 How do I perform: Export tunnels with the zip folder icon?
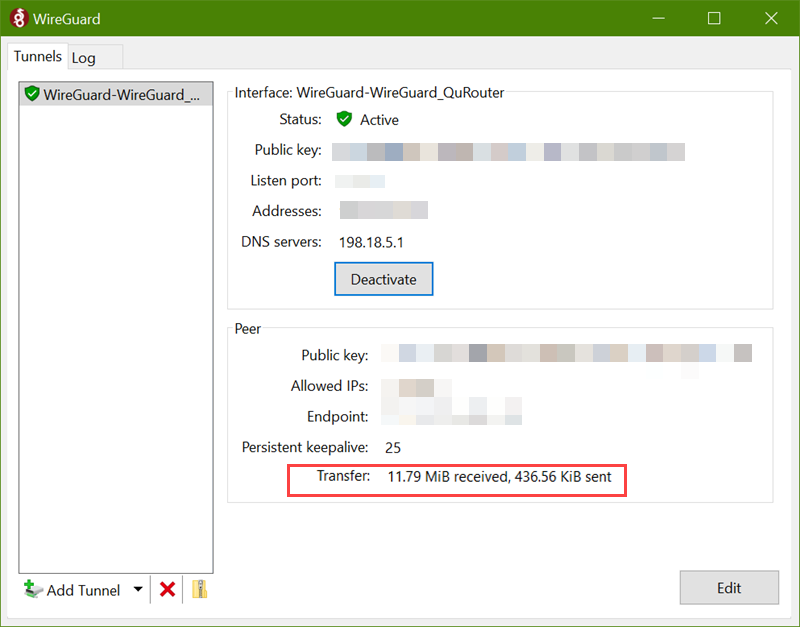[x=199, y=589]
